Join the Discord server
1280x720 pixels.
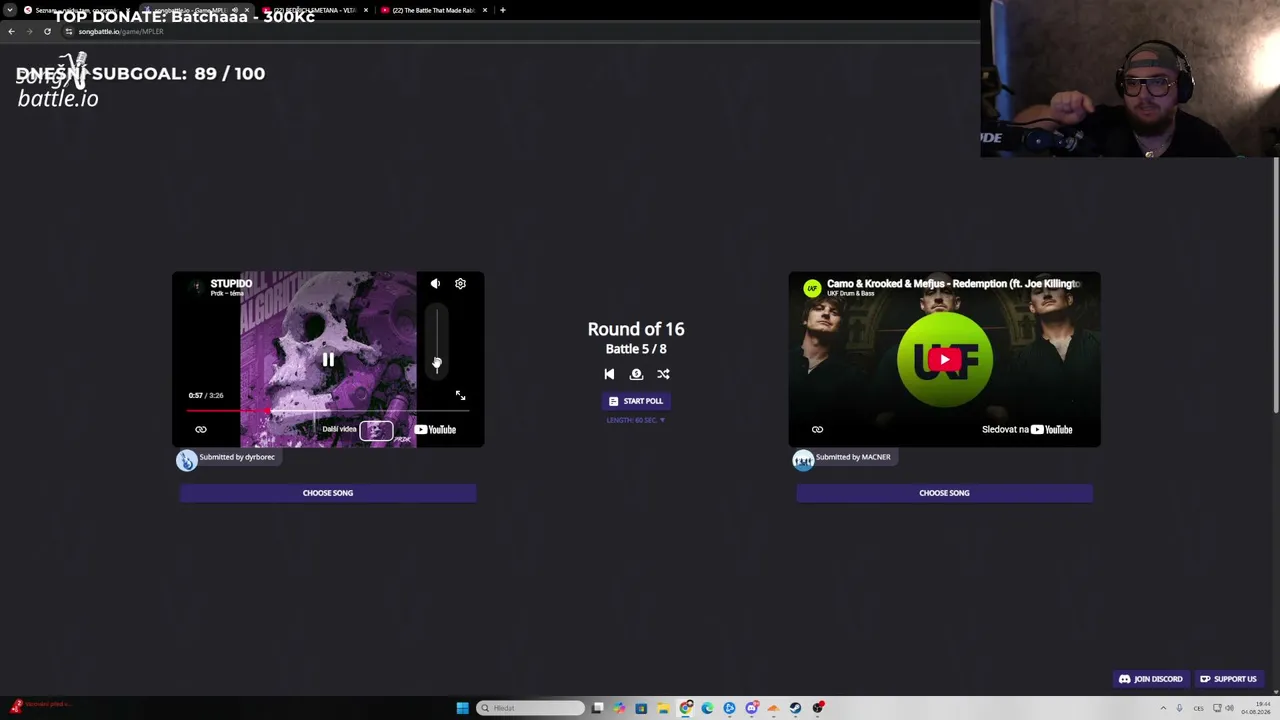(1151, 679)
